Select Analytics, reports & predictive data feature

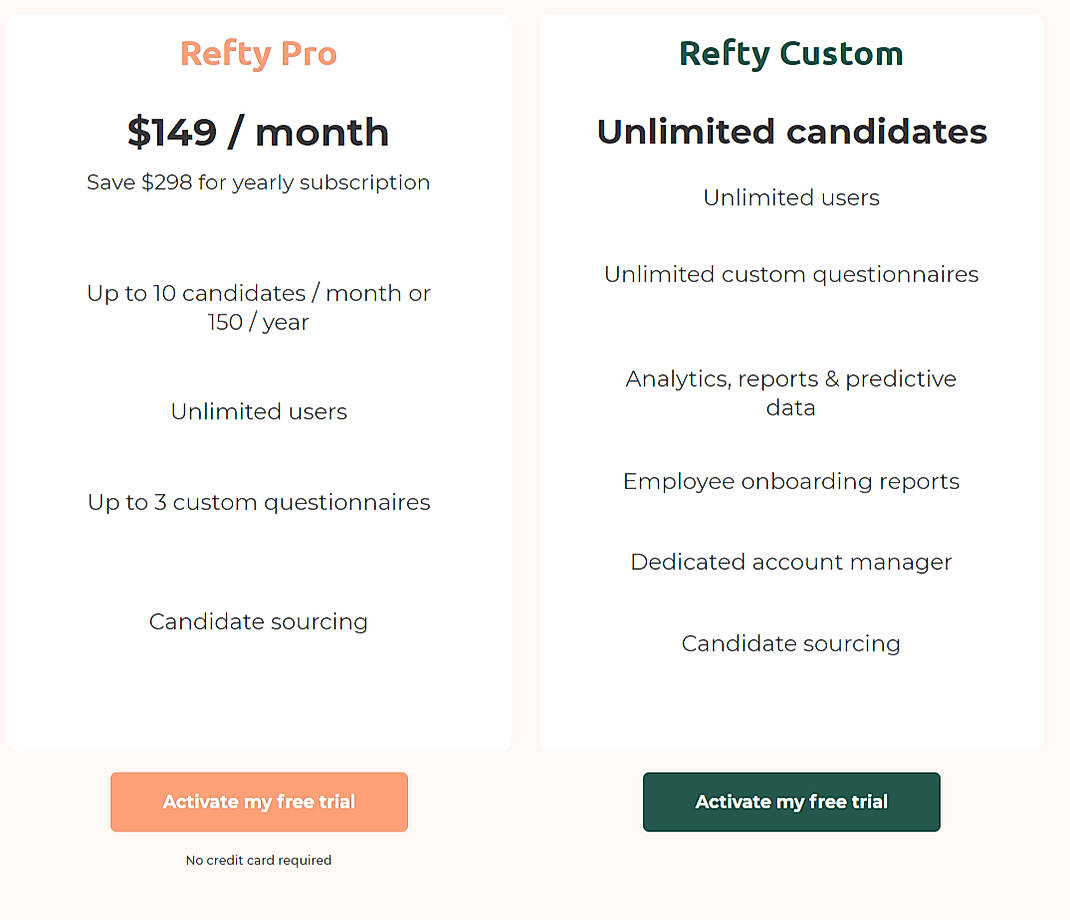790,393
